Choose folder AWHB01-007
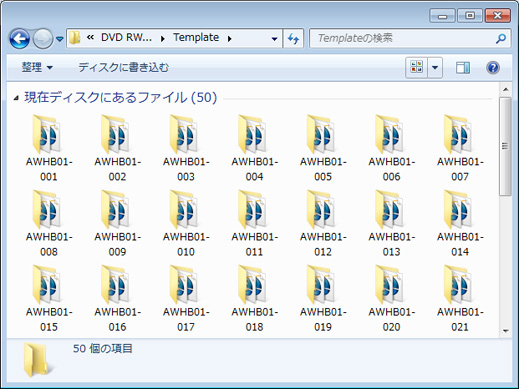 pyautogui.click(x=460, y=148)
